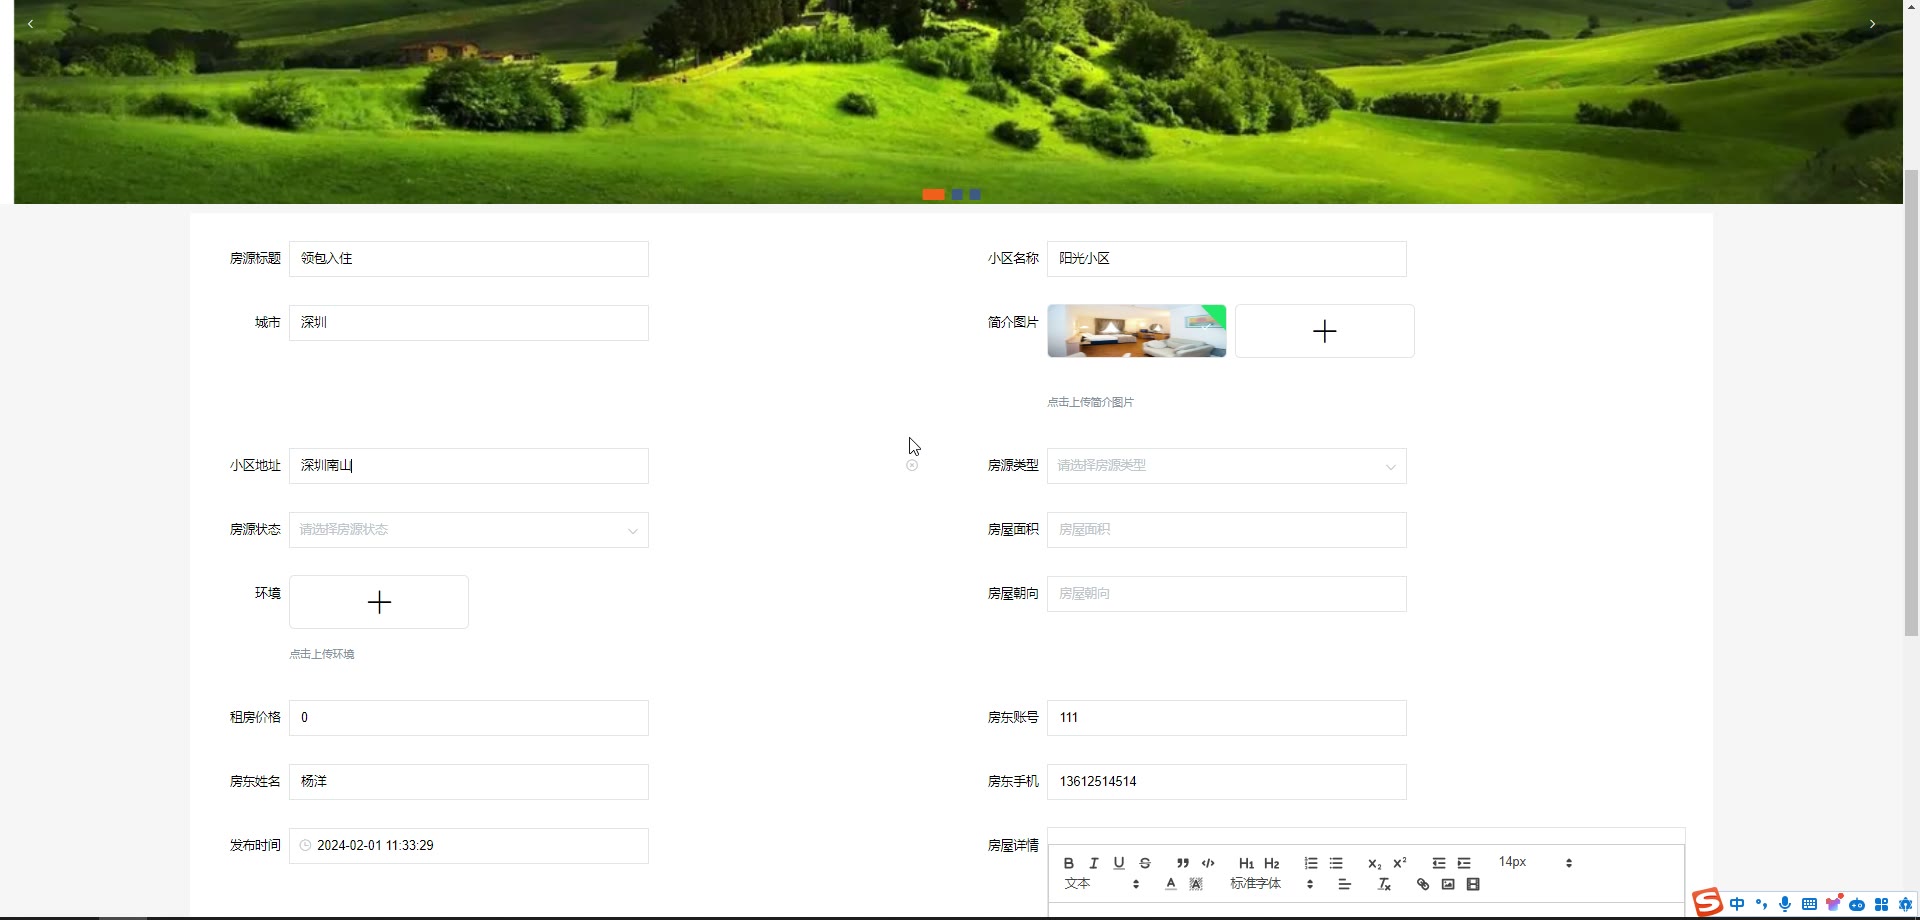This screenshot has width=1920, height=920.
Task: Decrease the text indent
Action: coord(1439,863)
